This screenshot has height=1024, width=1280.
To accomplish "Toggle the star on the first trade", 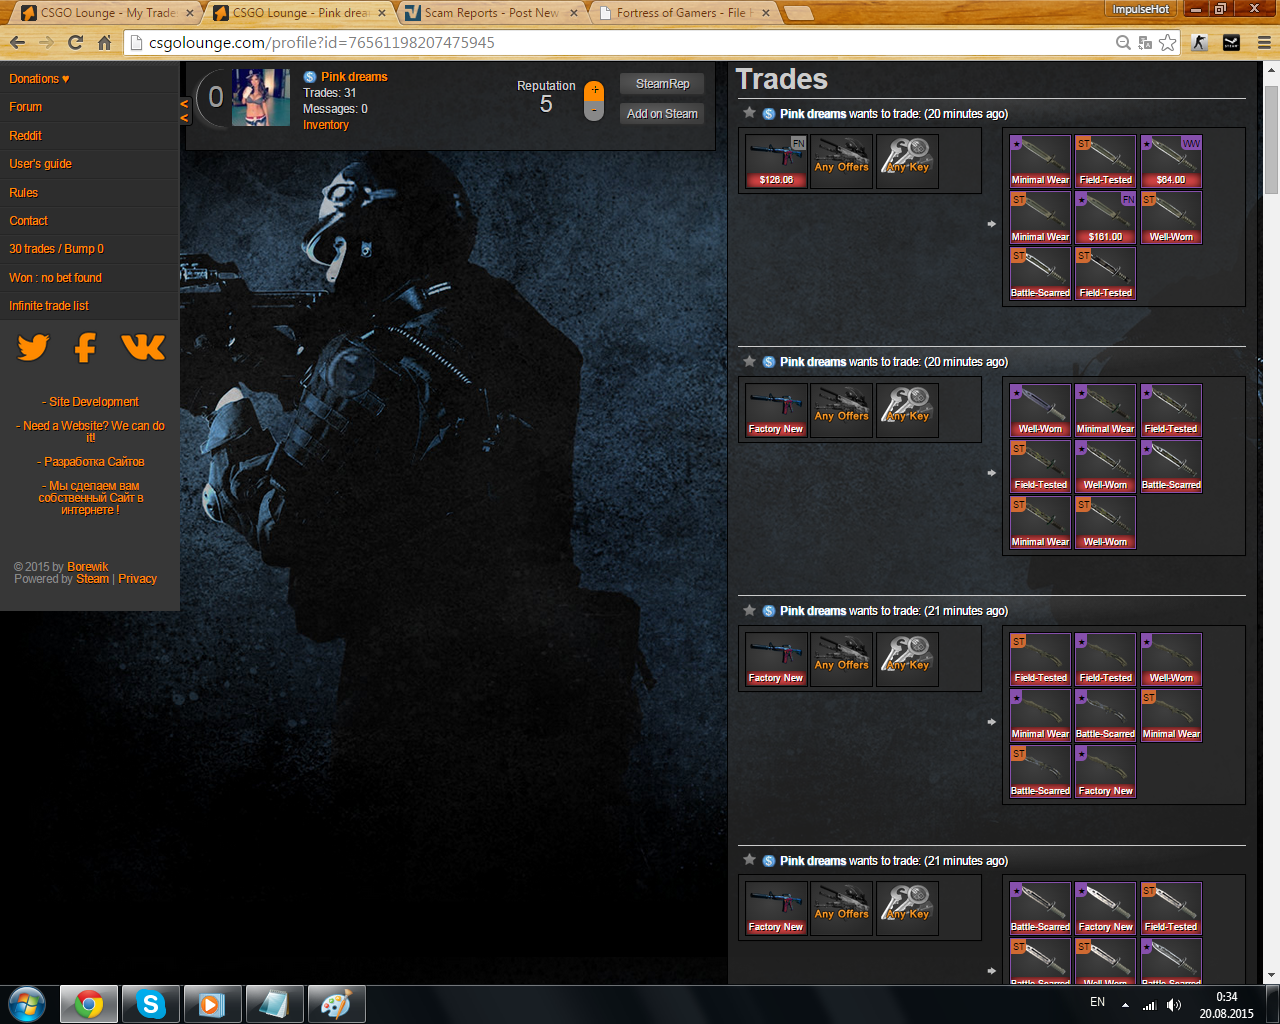I will (x=749, y=113).
